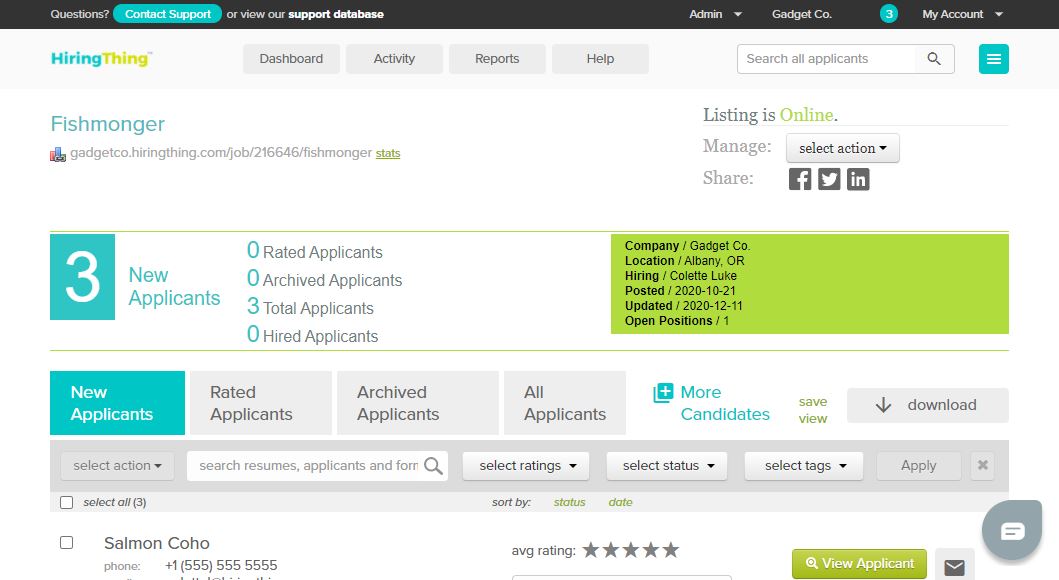Click the Fishmonger job title
Screen dimensions: 1059x580
pos(107,124)
